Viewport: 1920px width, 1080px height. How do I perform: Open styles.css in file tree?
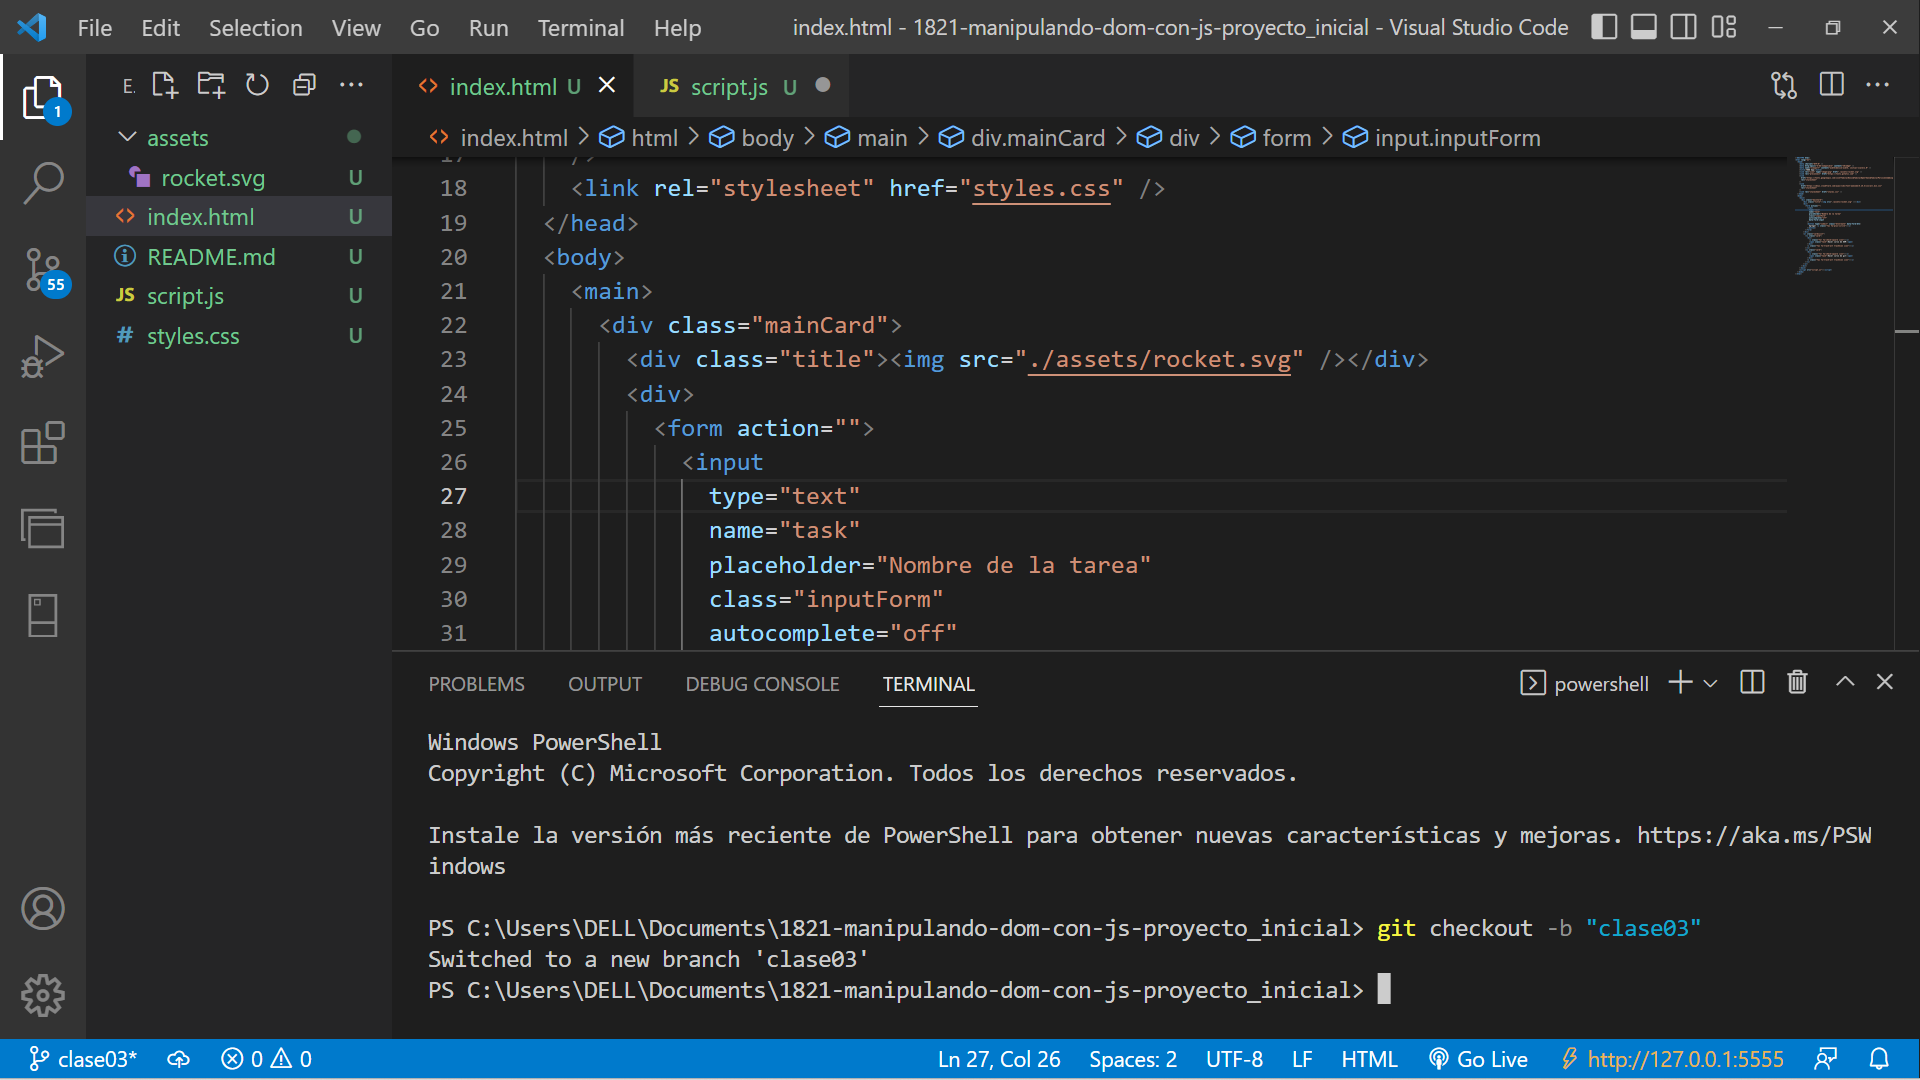(x=239, y=336)
